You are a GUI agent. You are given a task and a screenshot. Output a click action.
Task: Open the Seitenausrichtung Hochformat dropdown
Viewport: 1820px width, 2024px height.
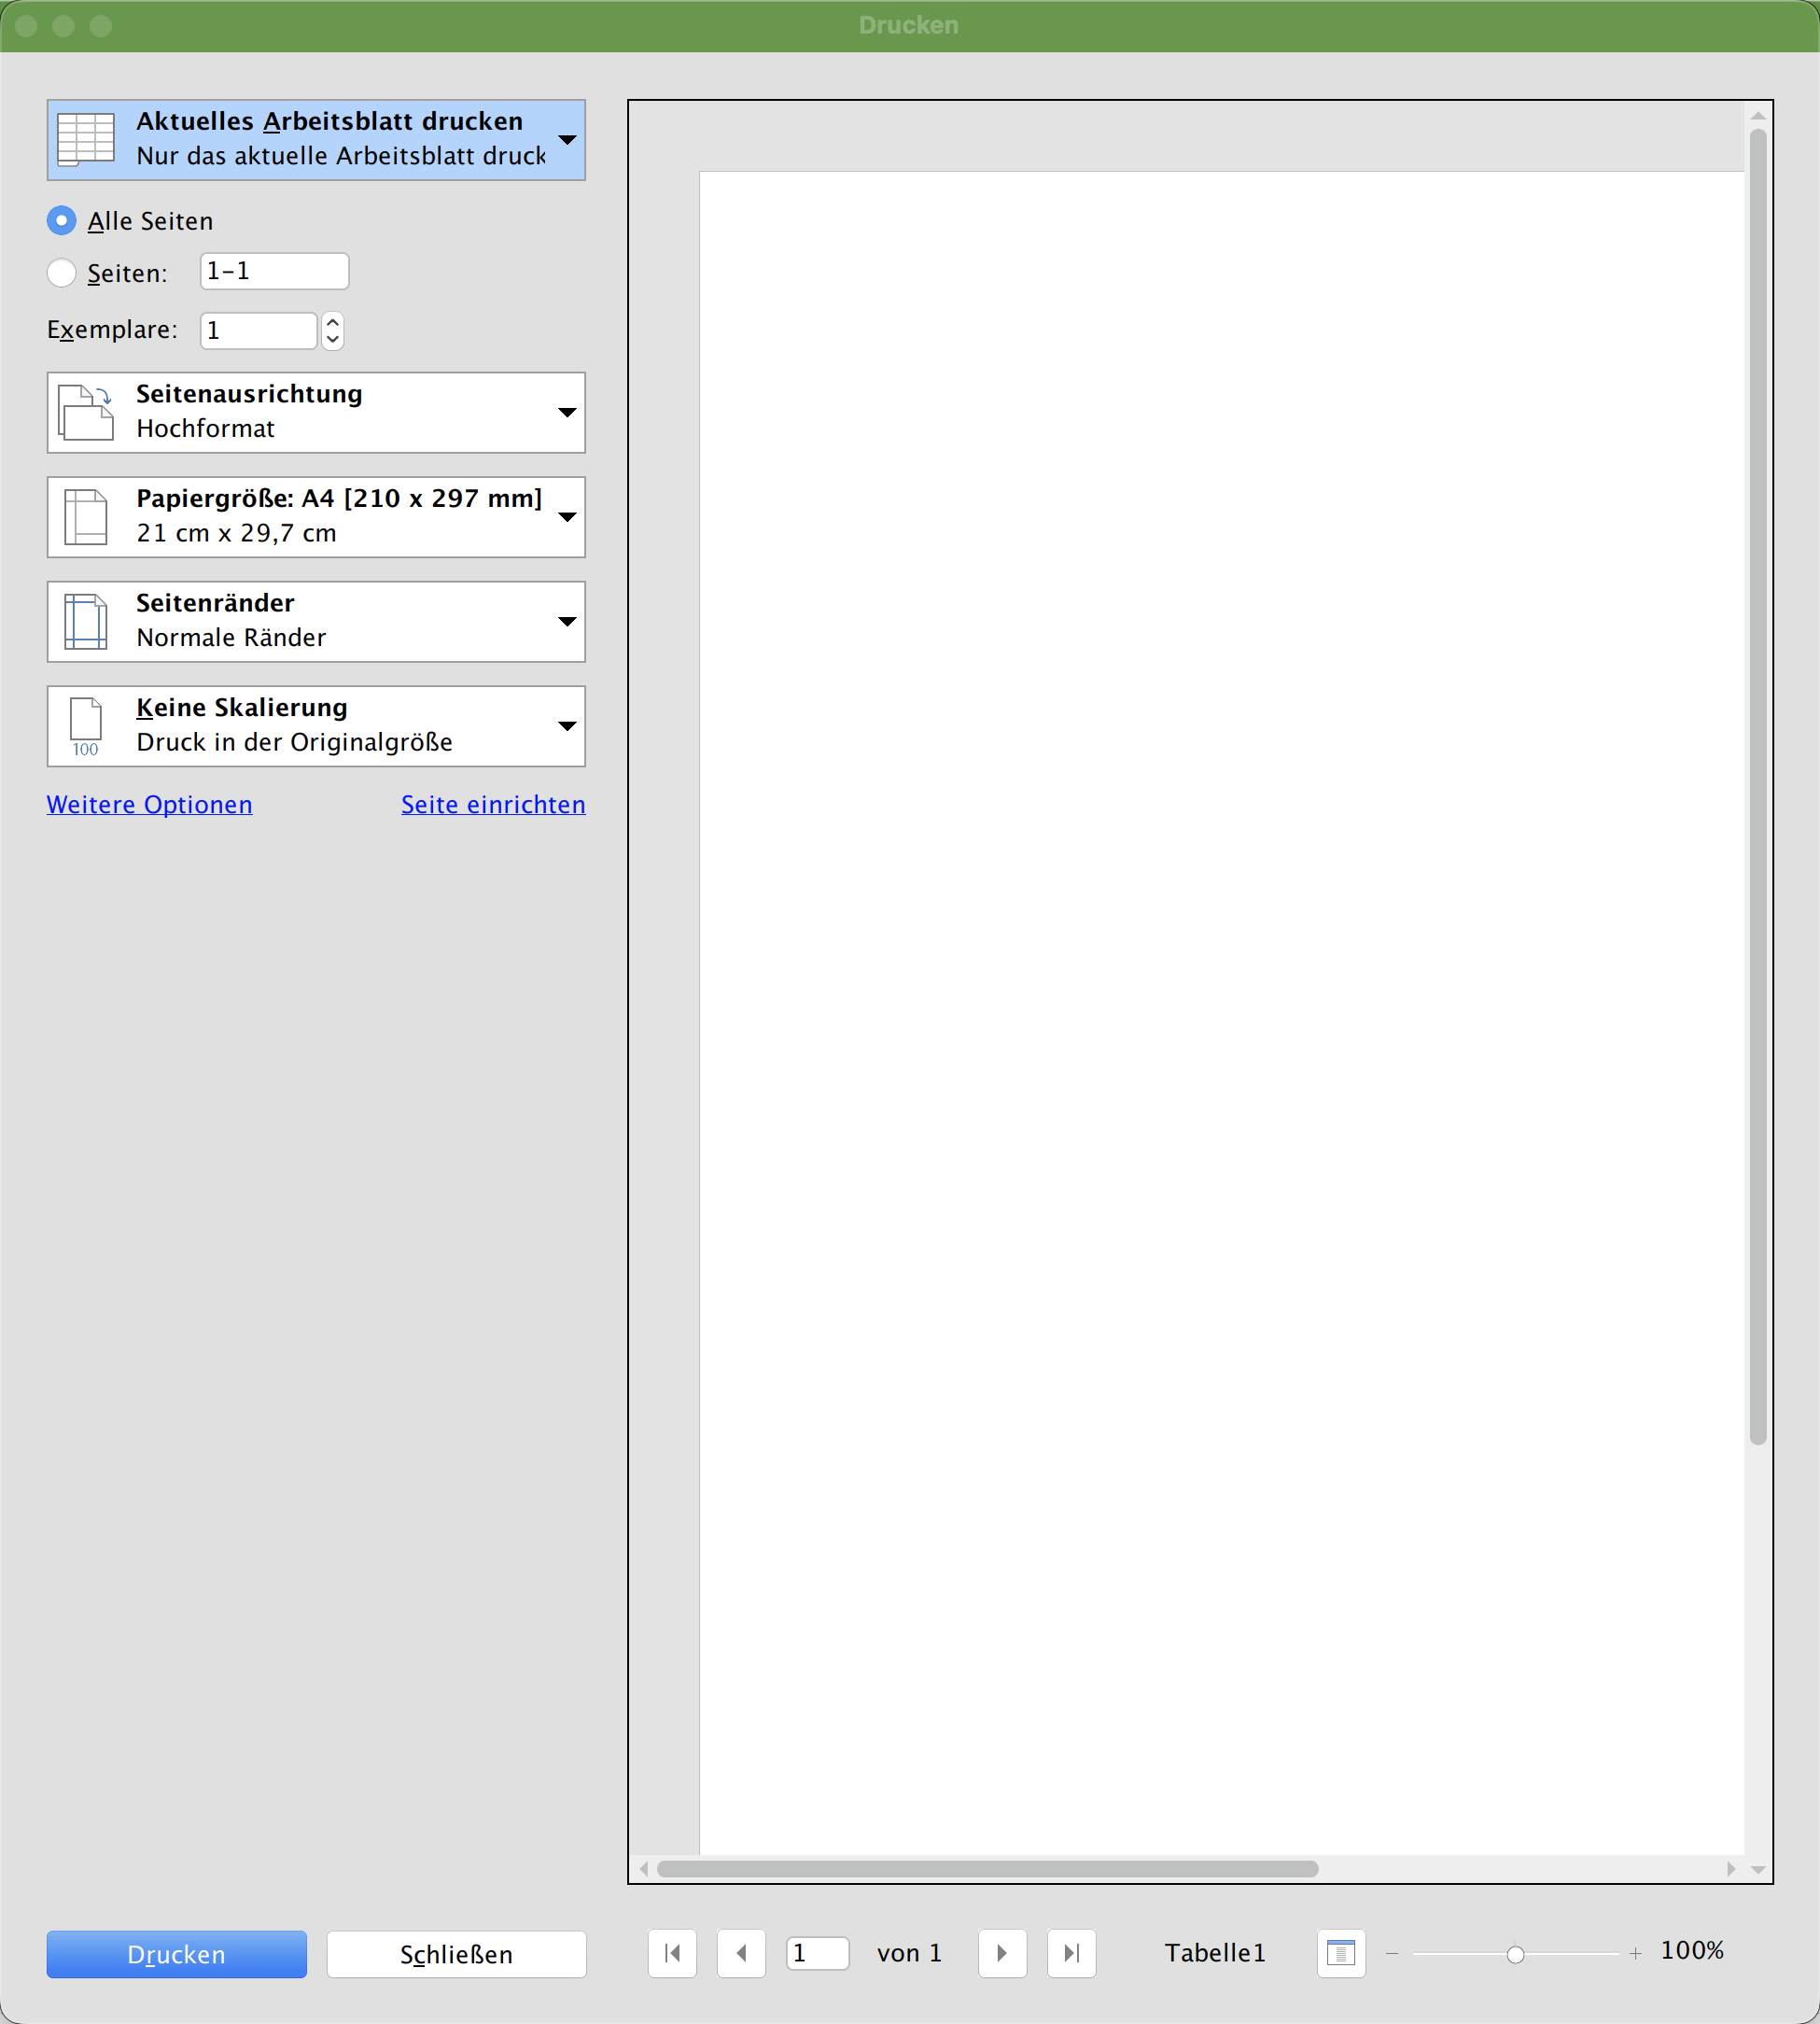tap(316, 412)
